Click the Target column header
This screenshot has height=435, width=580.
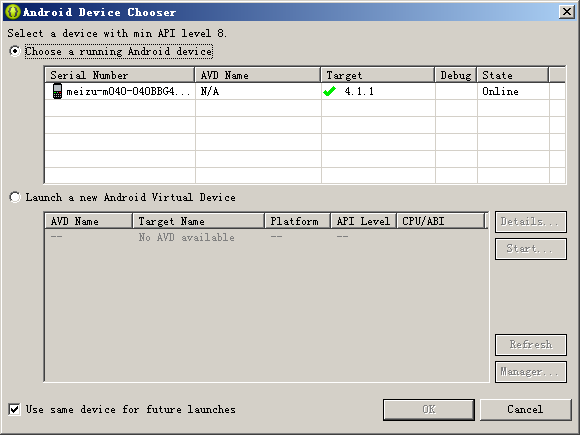378,75
